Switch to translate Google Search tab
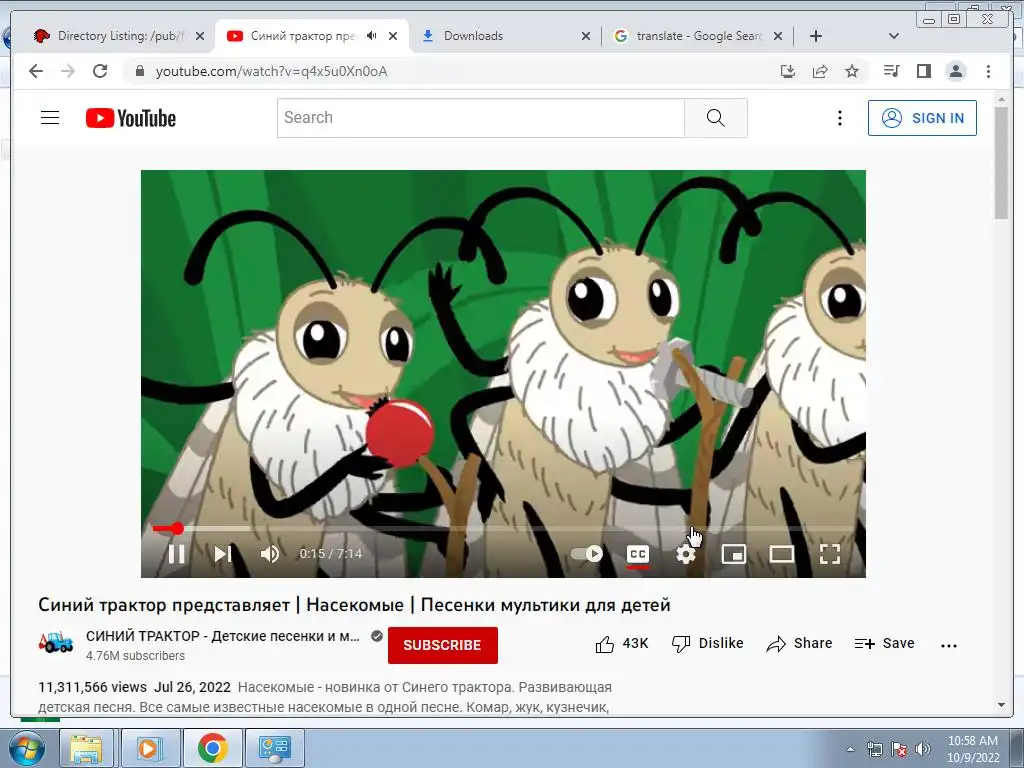The height and width of the screenshot is (768, 1024). coord(700,36)
